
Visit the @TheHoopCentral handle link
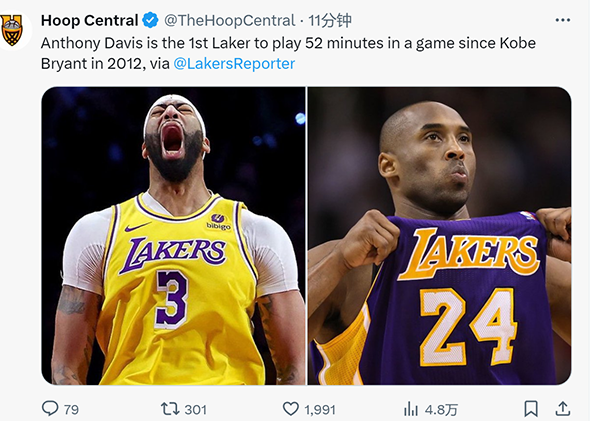[229, 20]
